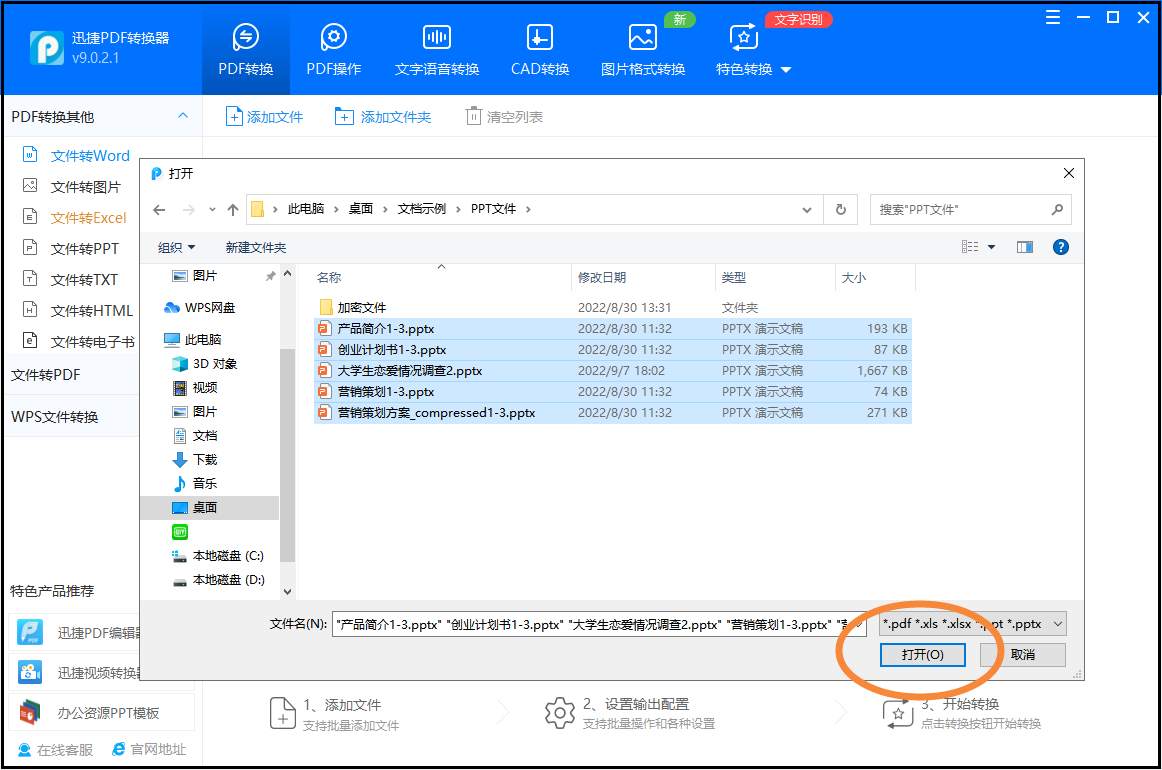
Task: Click the 官网地址 link
Action: tap(149, 750)
